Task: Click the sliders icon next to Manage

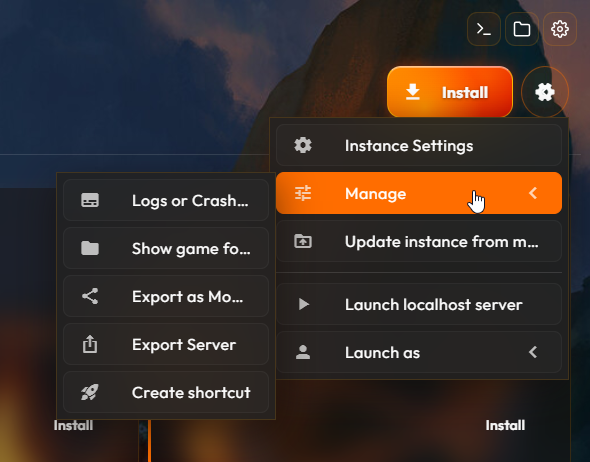Action: pyautogui.click(x=303, y=193)
